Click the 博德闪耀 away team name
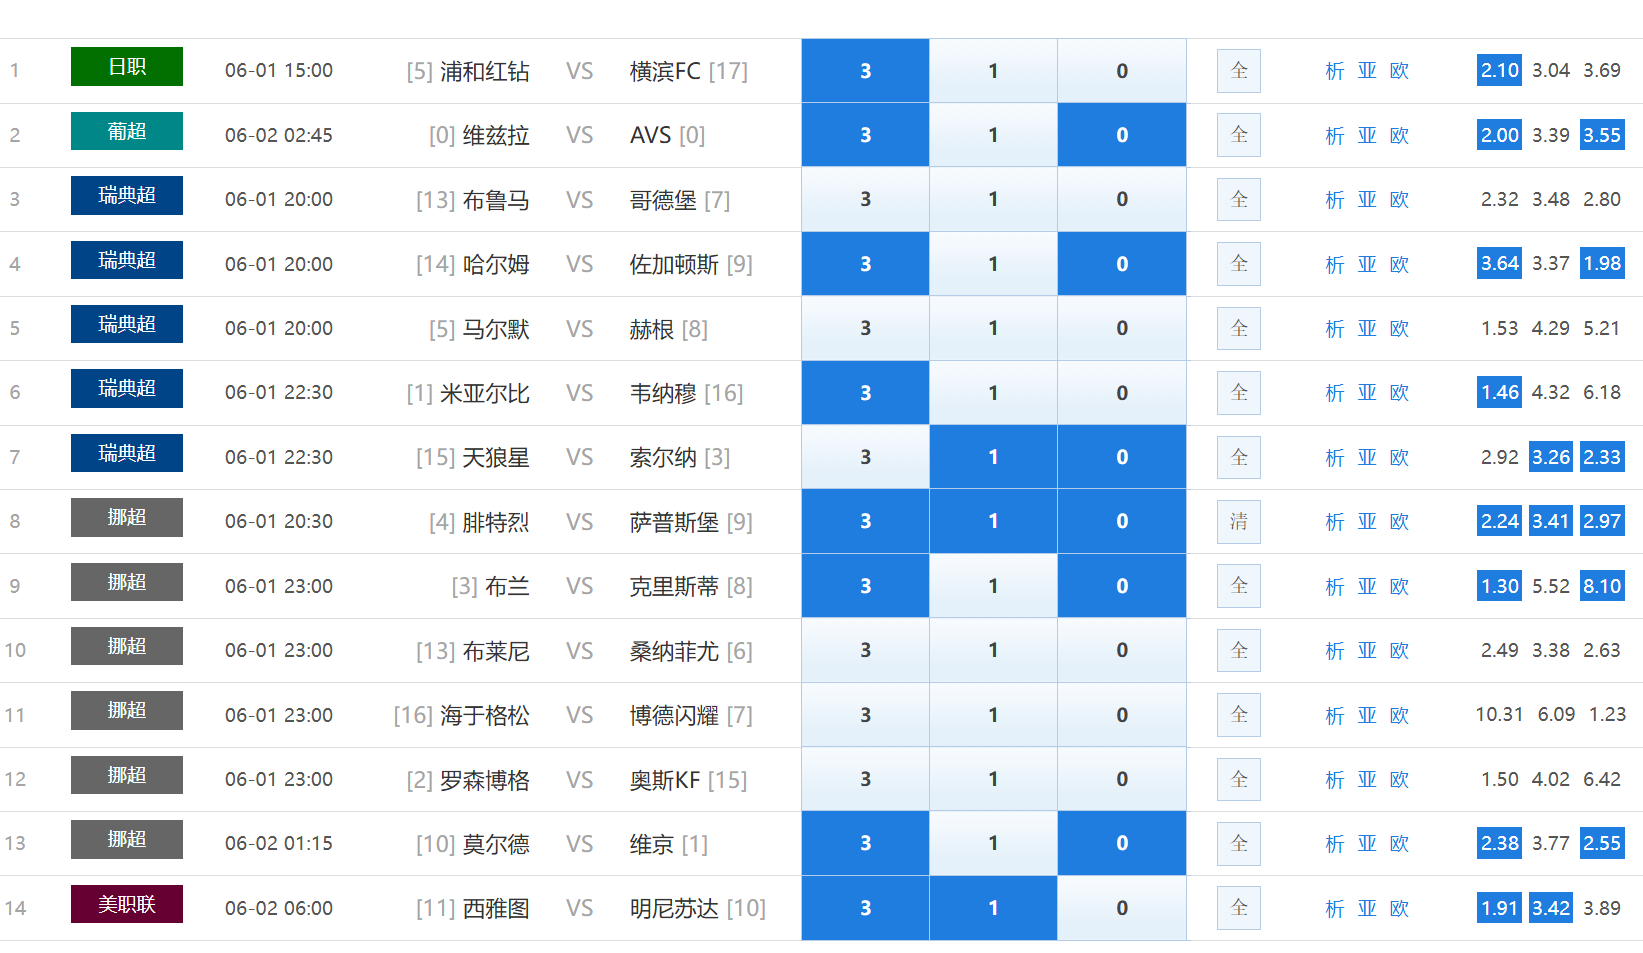Image resolution: width=1643 pixels, height=953 pixels. point(674,715)
